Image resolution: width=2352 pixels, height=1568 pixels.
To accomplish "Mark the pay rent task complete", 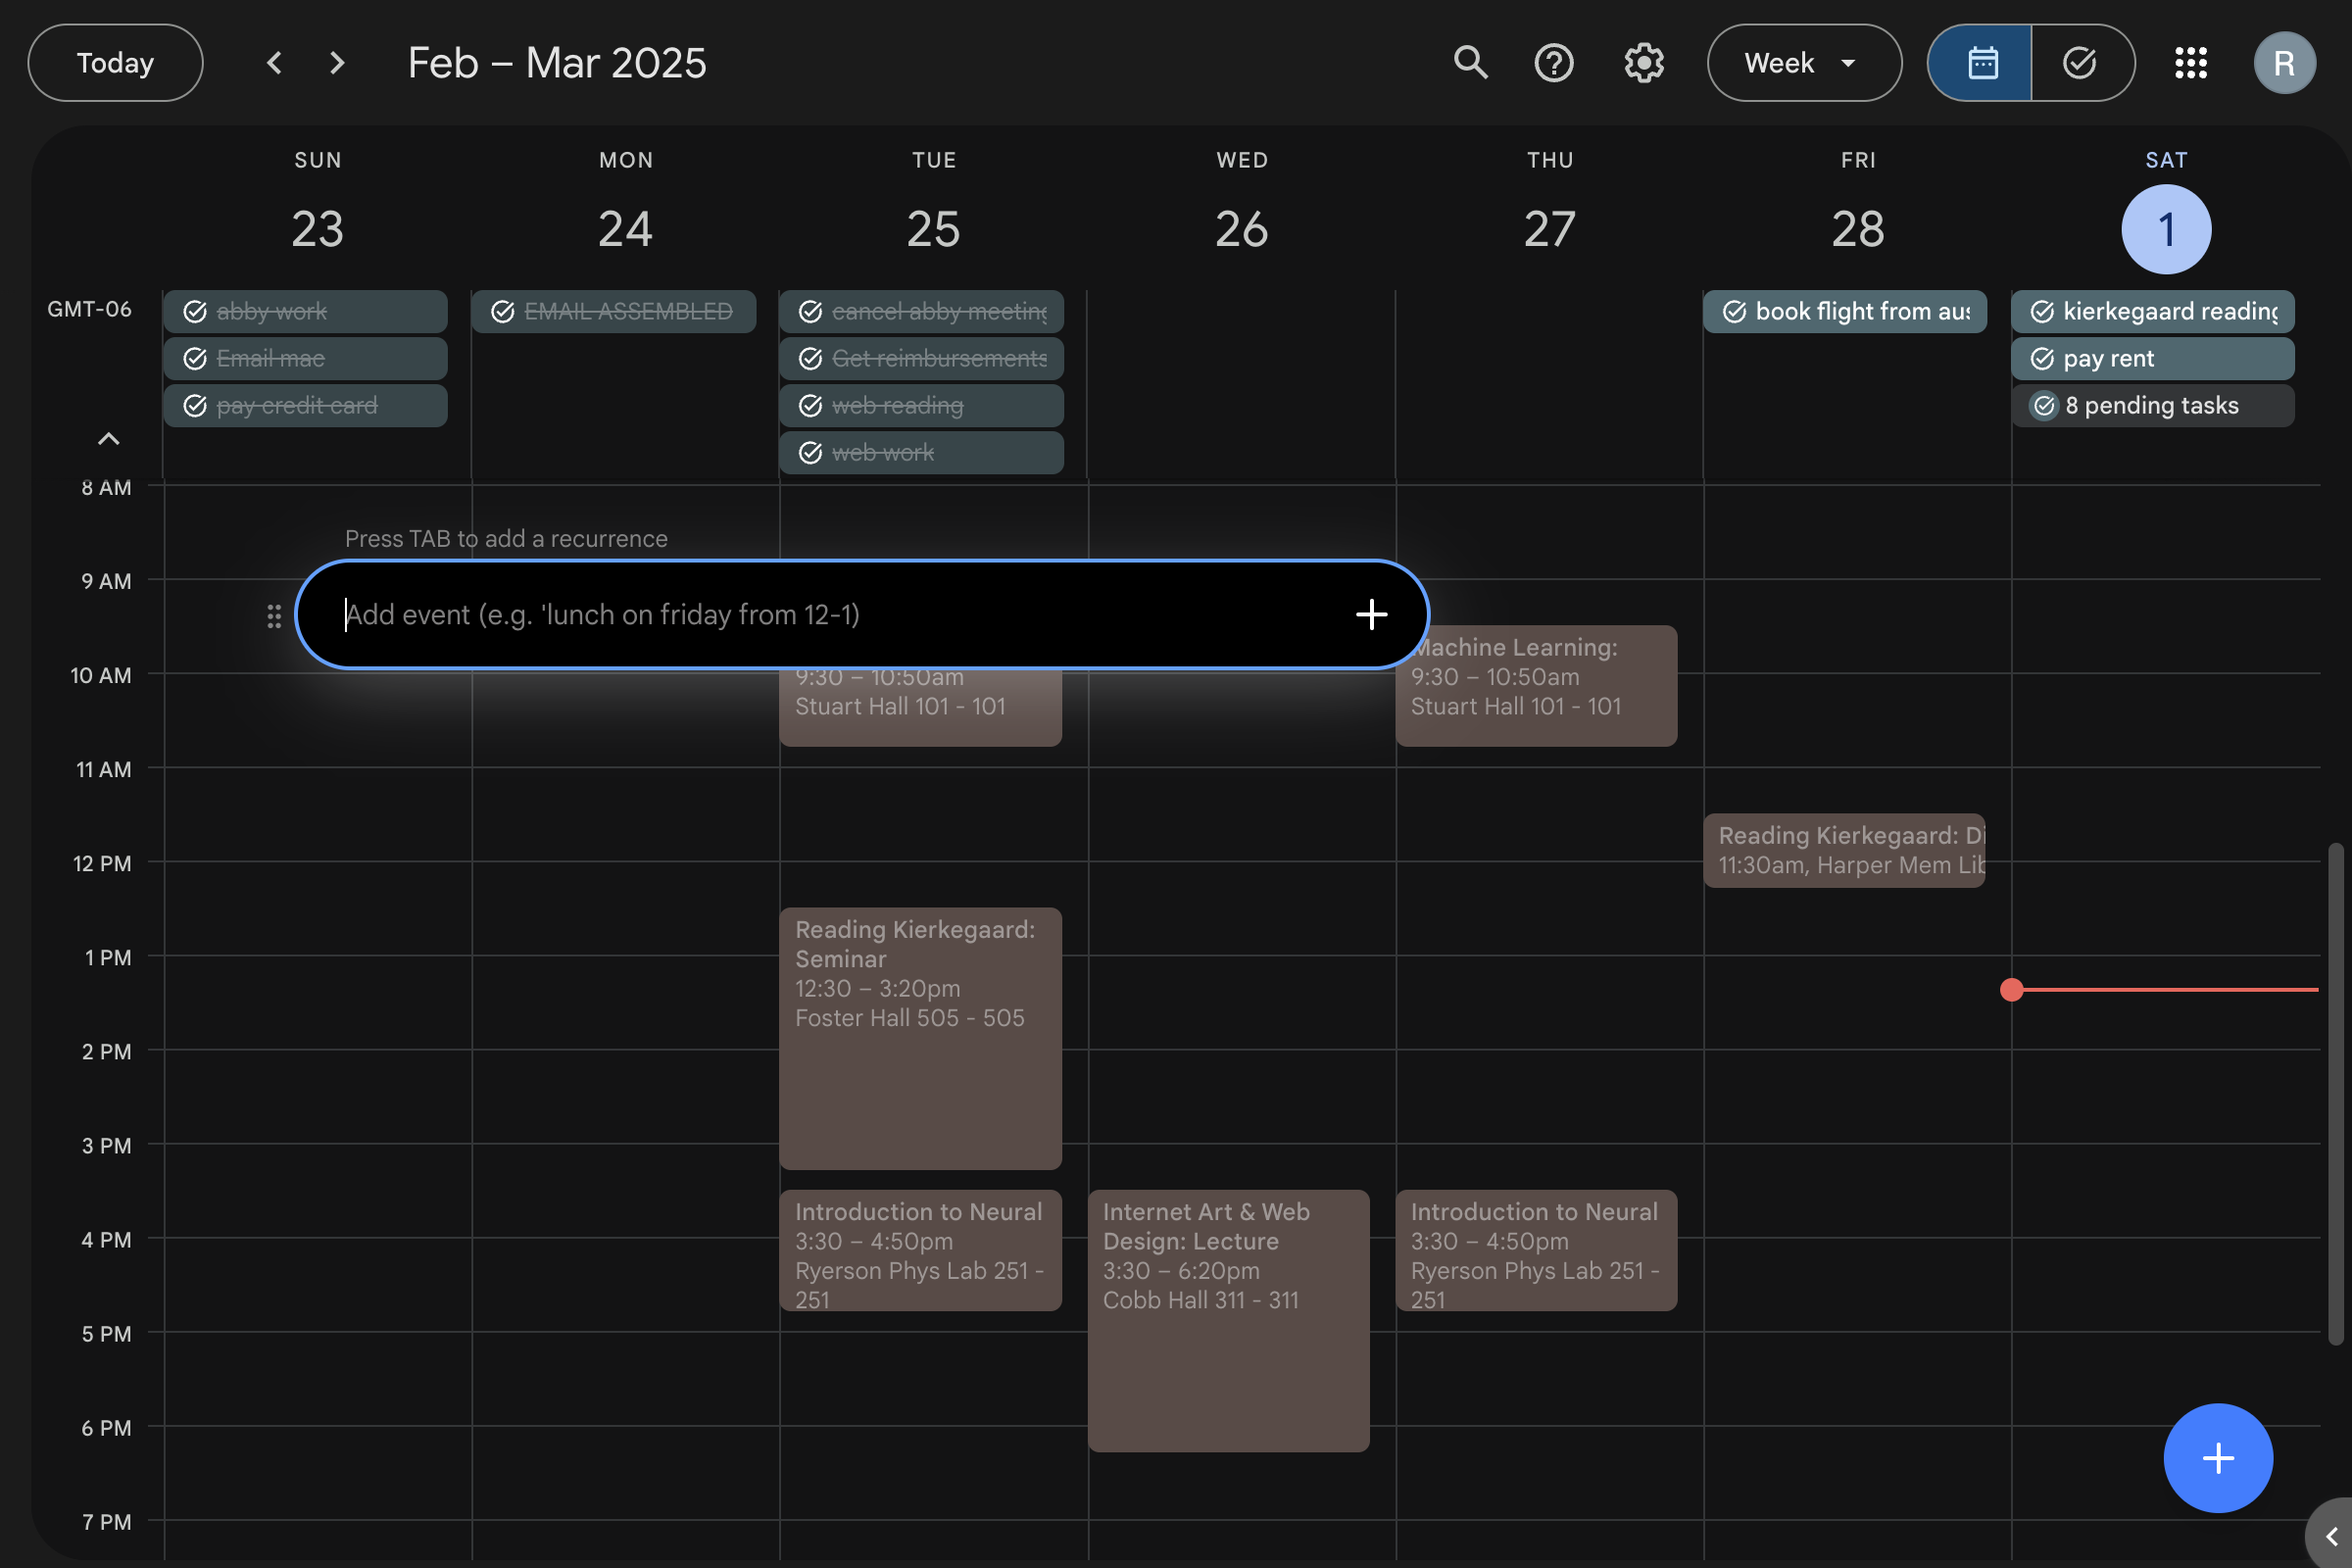I will (2042, 358).
